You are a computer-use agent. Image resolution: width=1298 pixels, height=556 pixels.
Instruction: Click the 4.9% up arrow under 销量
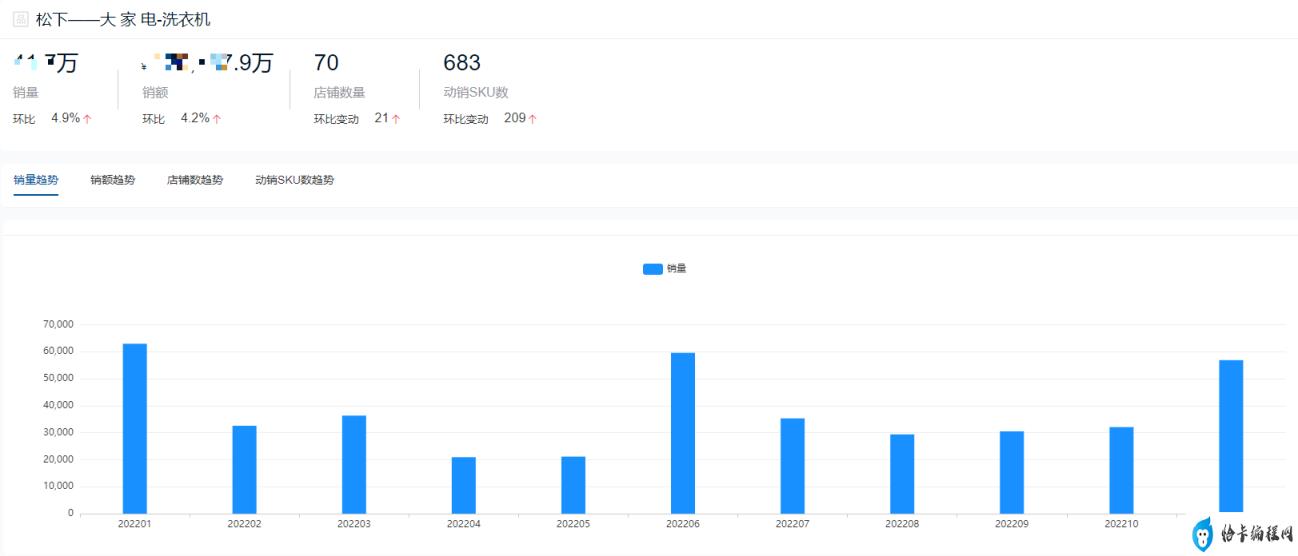(x=87, y=118)
